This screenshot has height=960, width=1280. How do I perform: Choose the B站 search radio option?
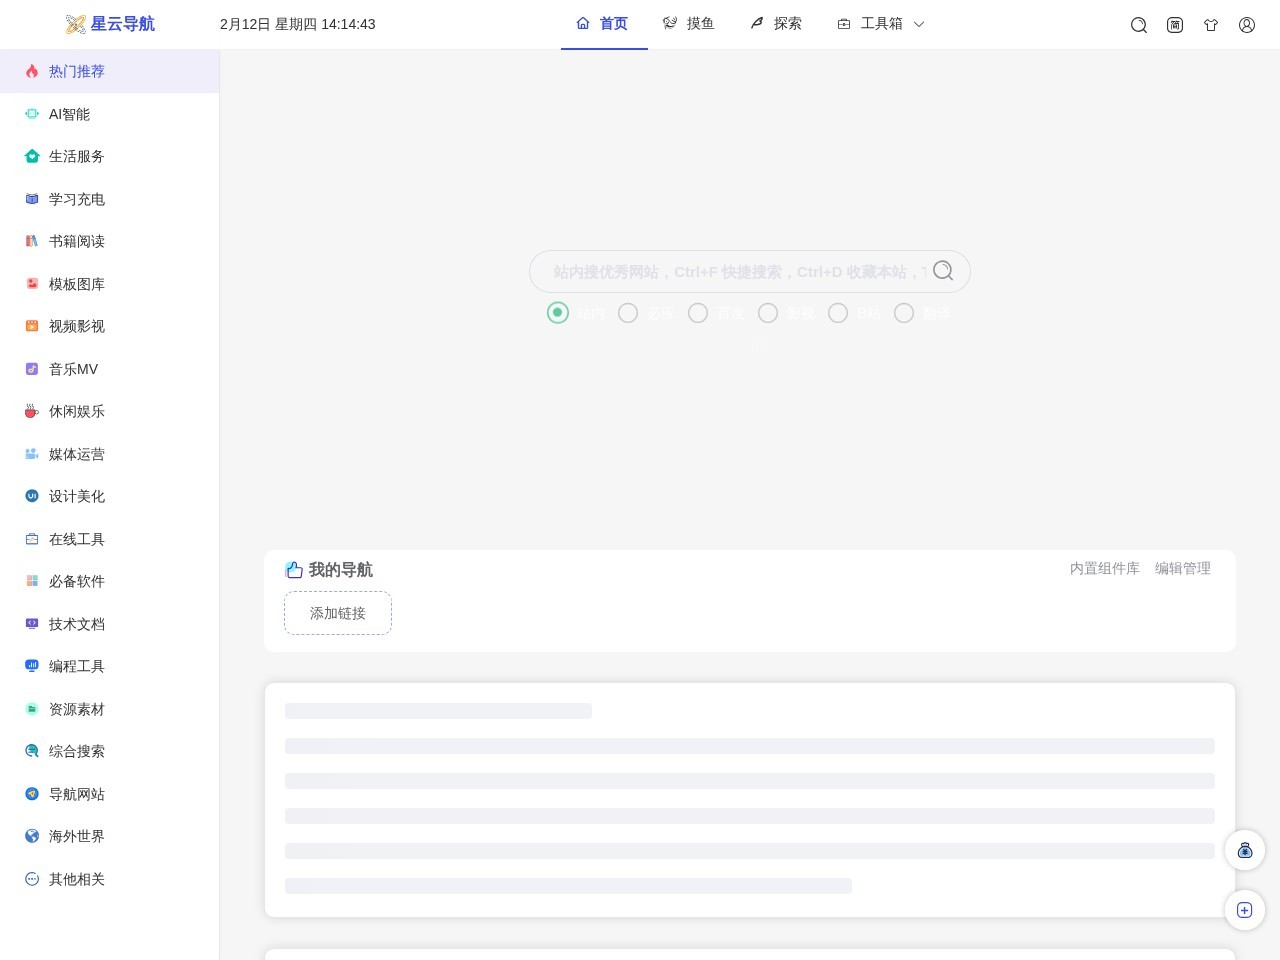[x=838, y=313]
